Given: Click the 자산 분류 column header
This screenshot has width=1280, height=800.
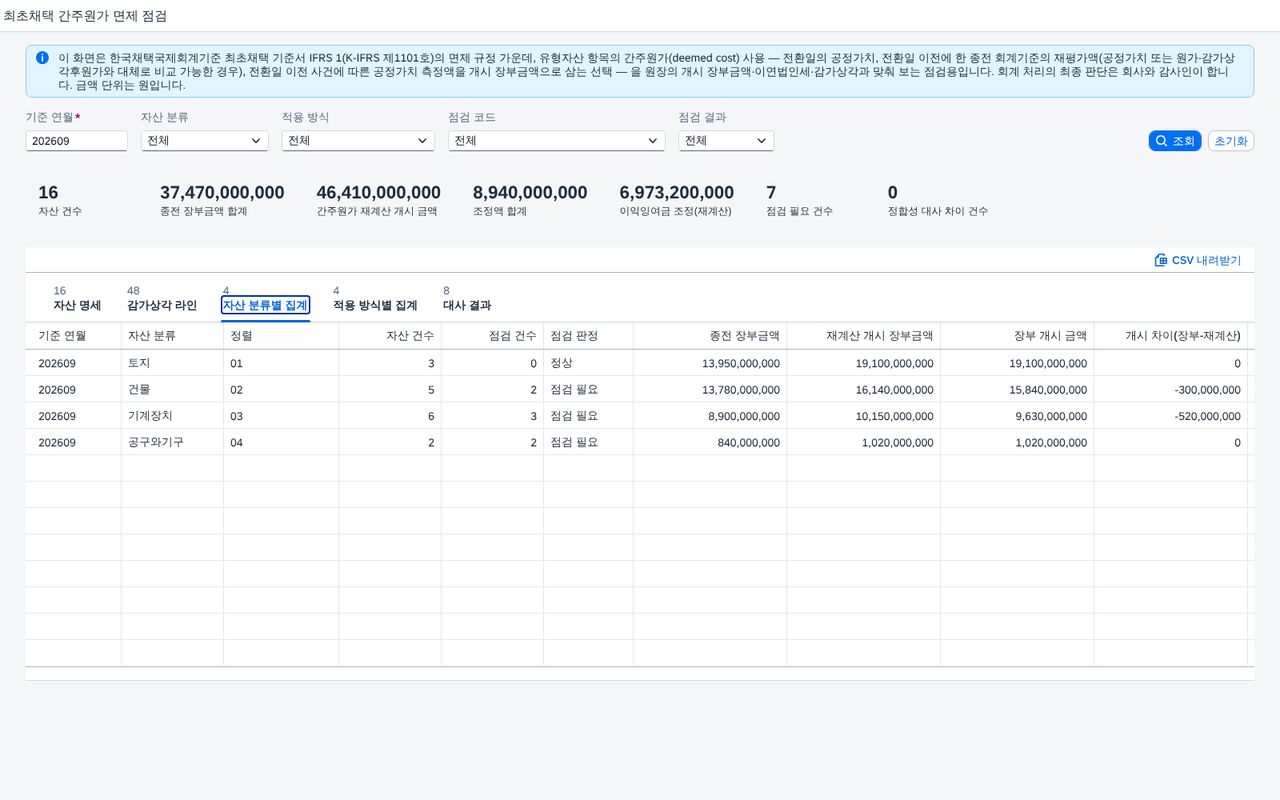Looking at the screenshot, I should (172, 336).
